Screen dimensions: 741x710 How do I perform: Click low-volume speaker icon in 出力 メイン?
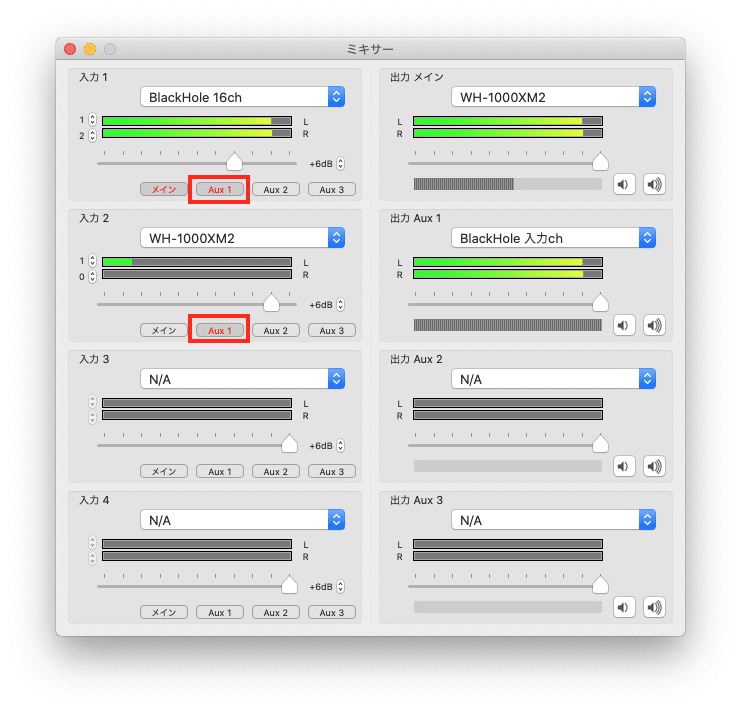pos(623,184)
